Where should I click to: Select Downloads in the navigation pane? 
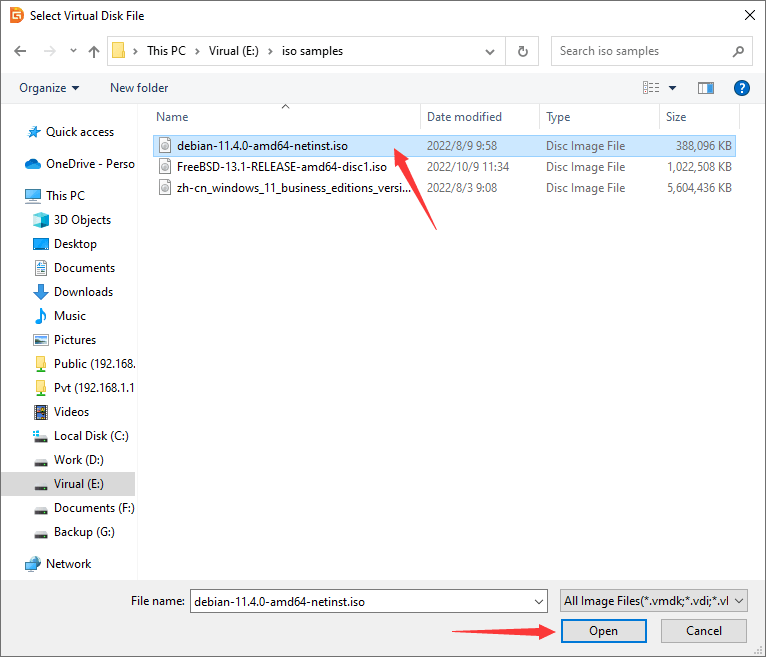coord(83,292)
